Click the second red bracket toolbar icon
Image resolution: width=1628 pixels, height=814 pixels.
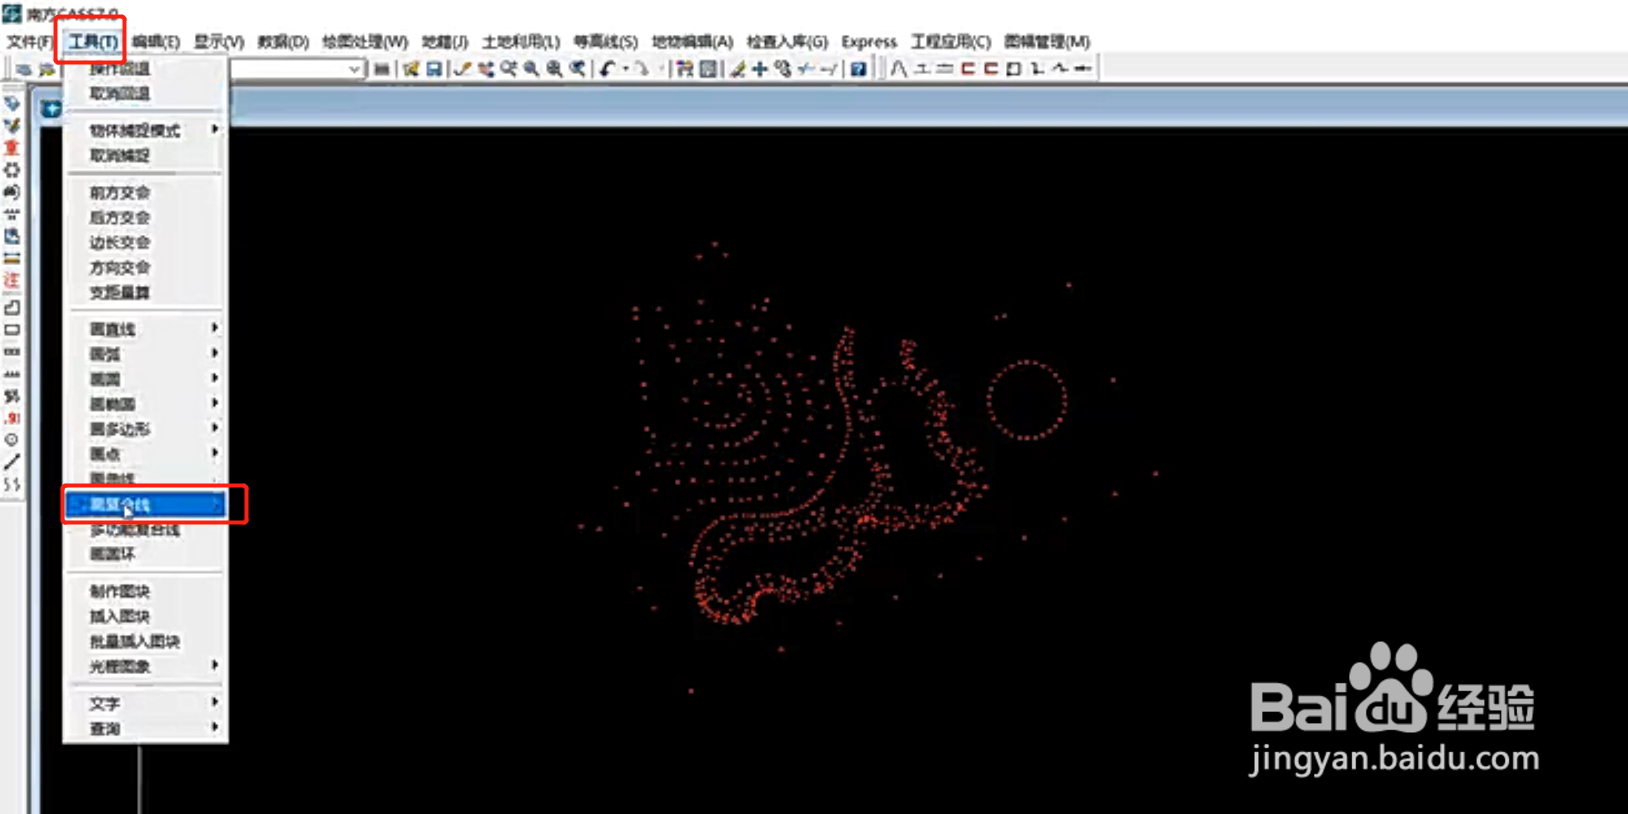(990, 69)
